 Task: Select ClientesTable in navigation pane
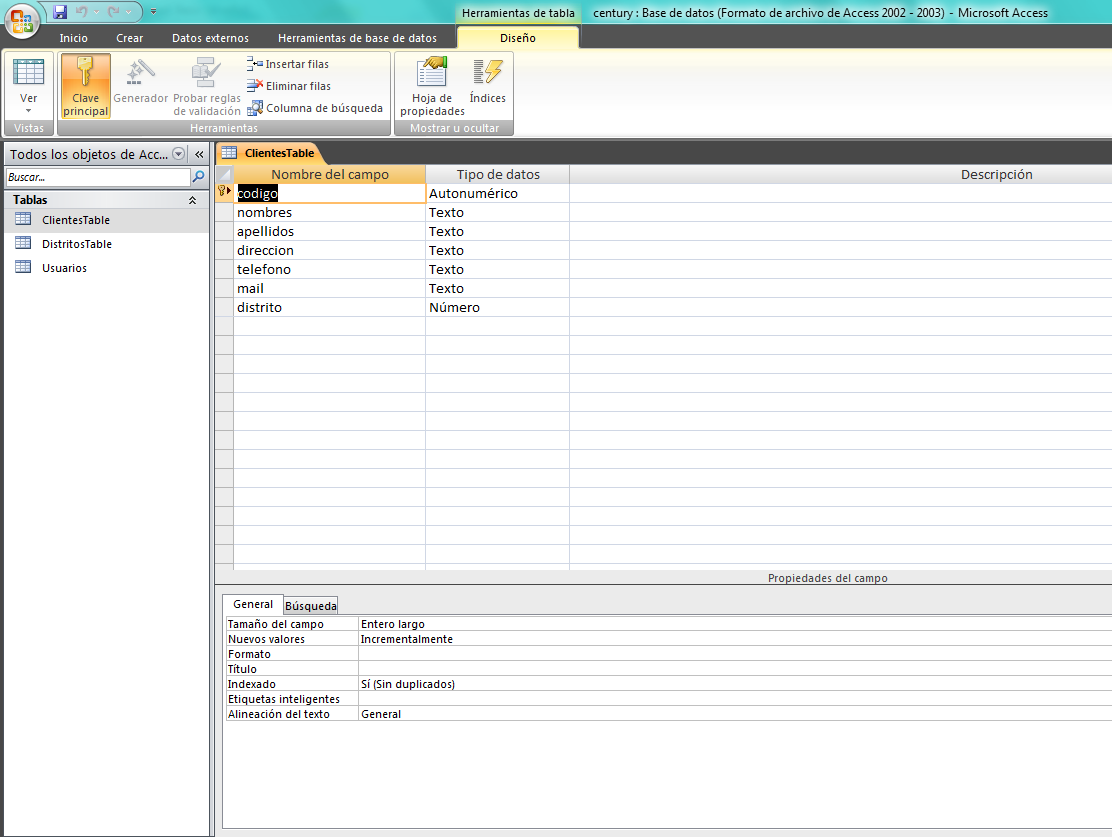point(106,220)
